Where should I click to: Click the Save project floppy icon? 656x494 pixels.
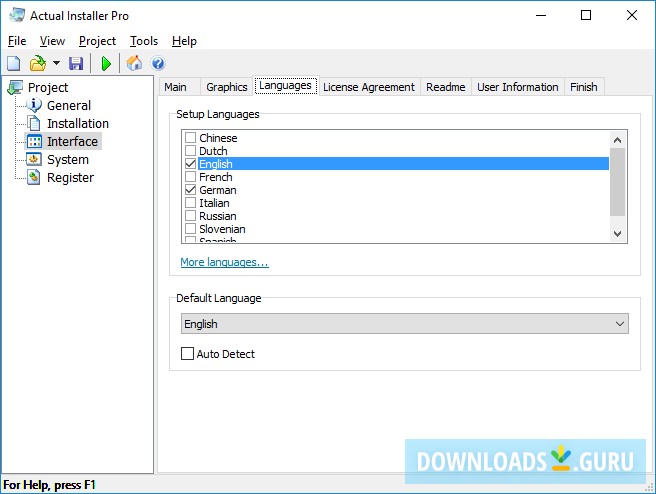pos(76,64)
